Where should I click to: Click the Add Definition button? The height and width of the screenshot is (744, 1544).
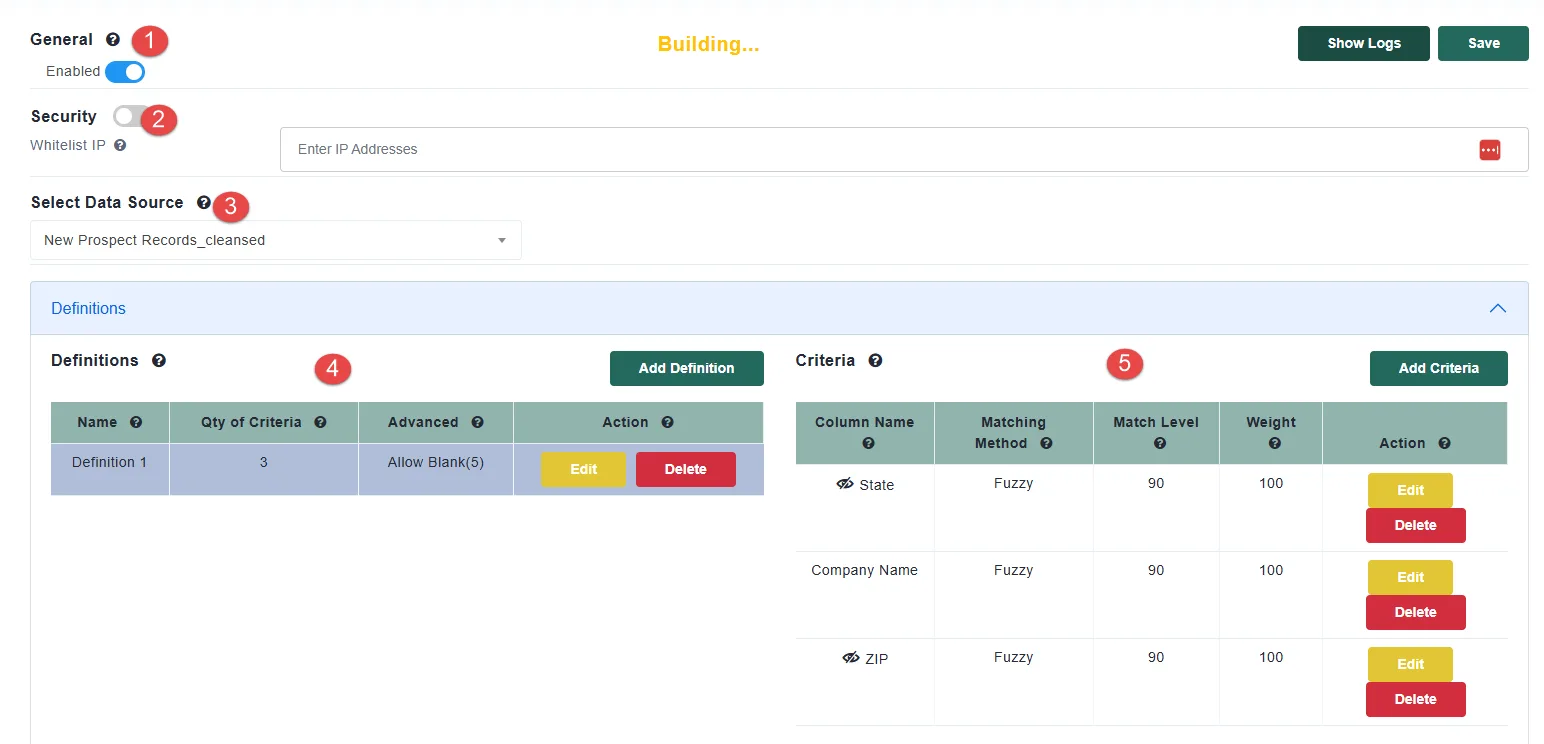pos(686,368)
